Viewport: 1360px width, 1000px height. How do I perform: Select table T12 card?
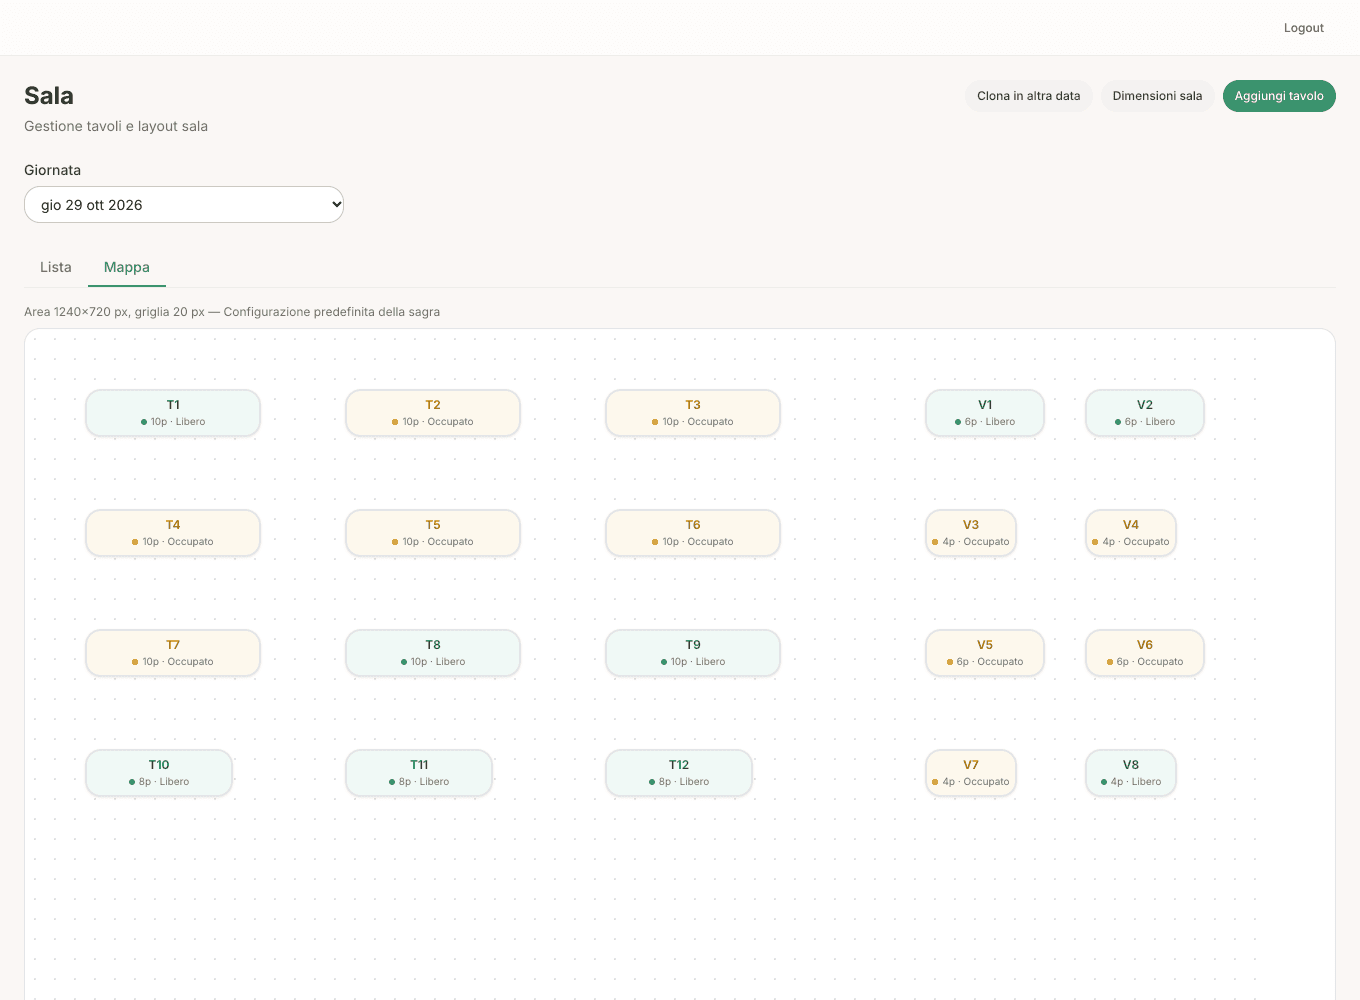click(679, 773)
